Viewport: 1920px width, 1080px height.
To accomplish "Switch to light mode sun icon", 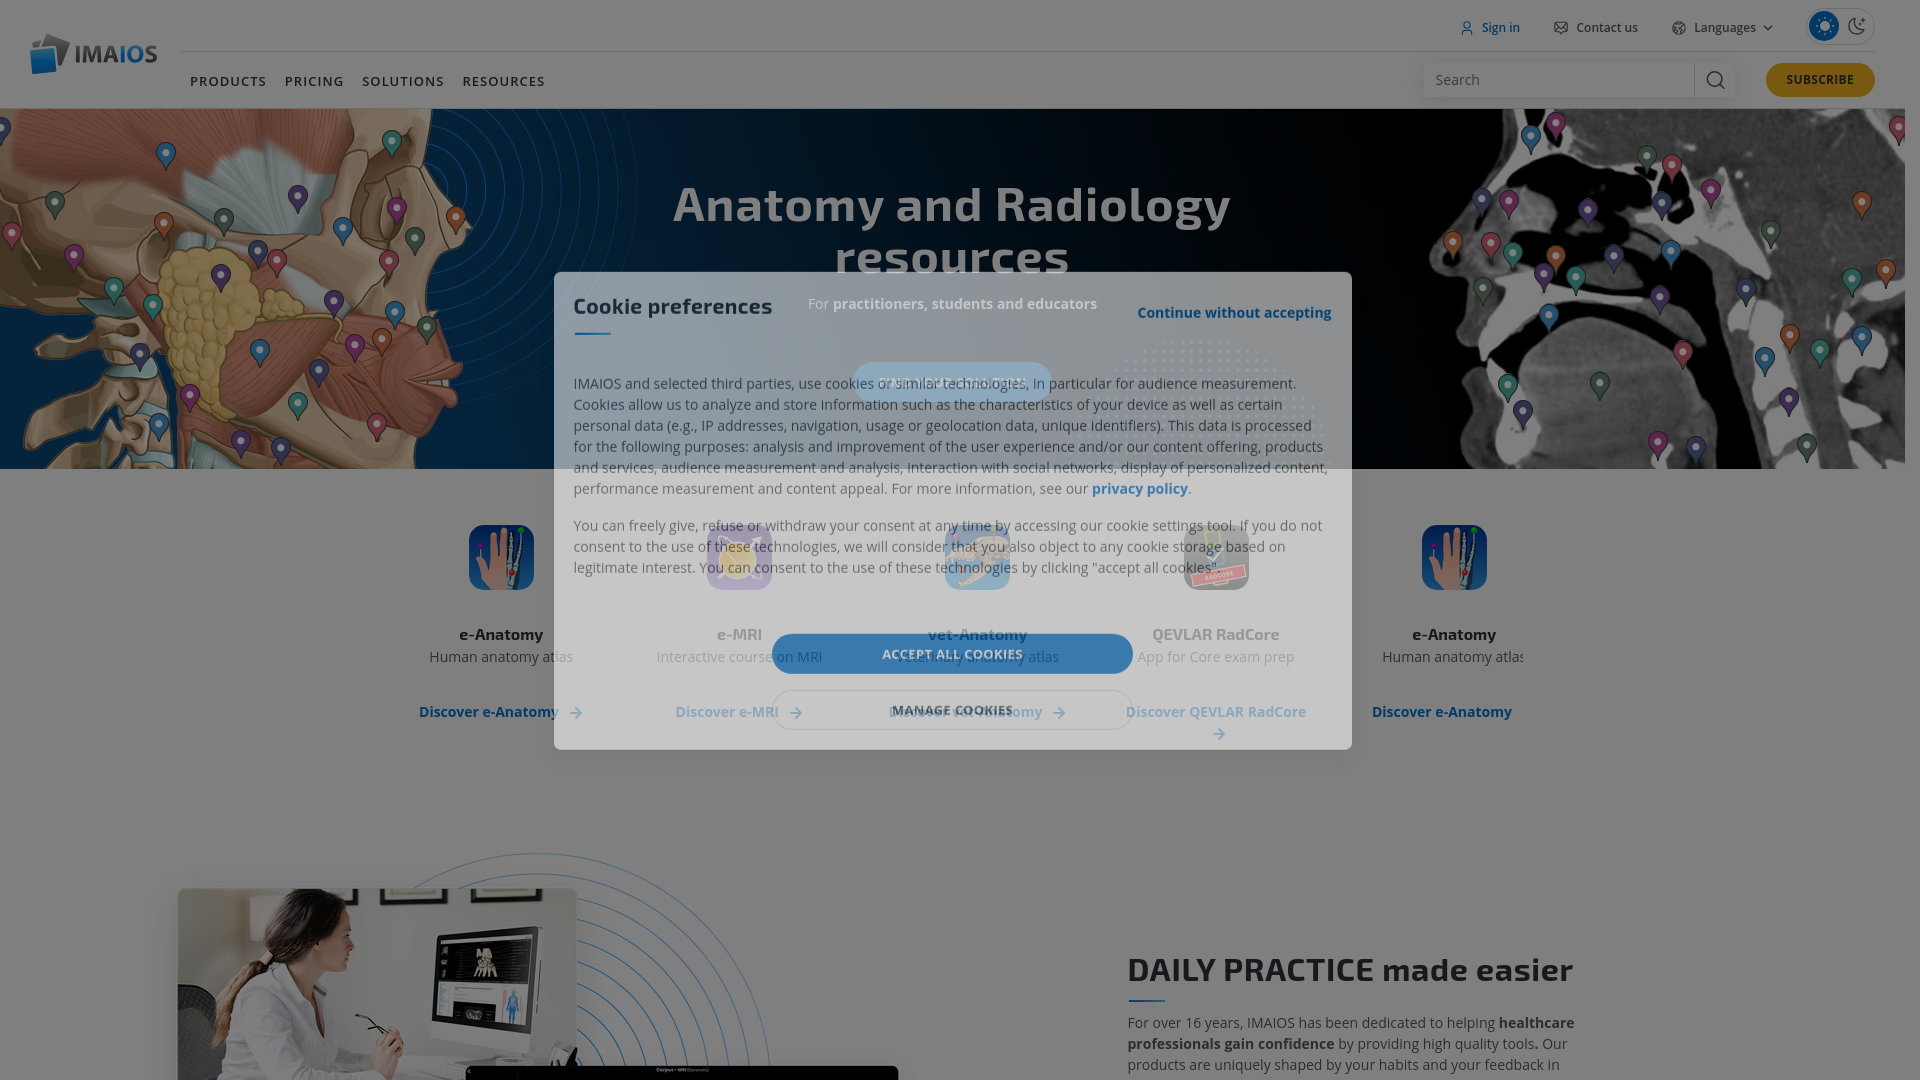I will (1824, 26).
